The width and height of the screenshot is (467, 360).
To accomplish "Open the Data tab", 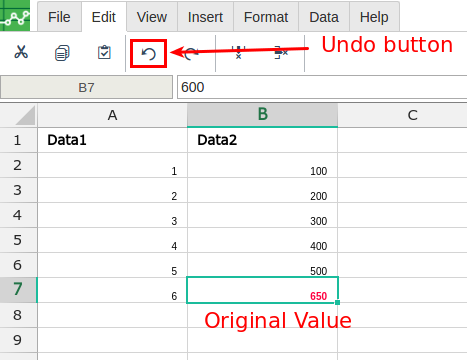I will pos(324,17).
